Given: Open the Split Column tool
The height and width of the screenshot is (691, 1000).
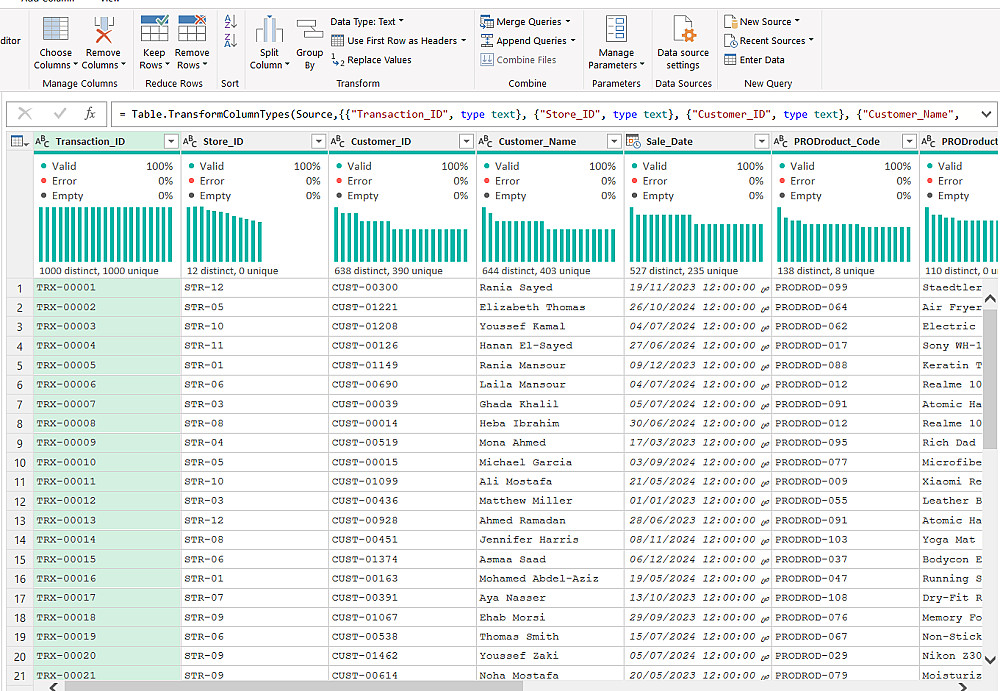Looking at the screenshot, I should pos(269,42).
